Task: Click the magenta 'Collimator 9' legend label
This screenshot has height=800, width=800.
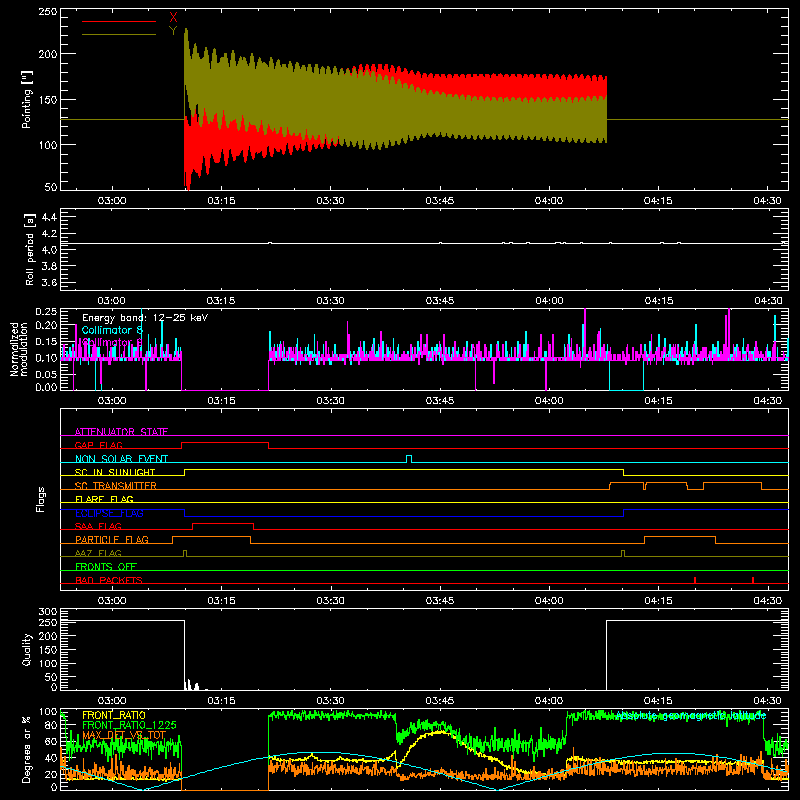Action: (x=112, y=342)
